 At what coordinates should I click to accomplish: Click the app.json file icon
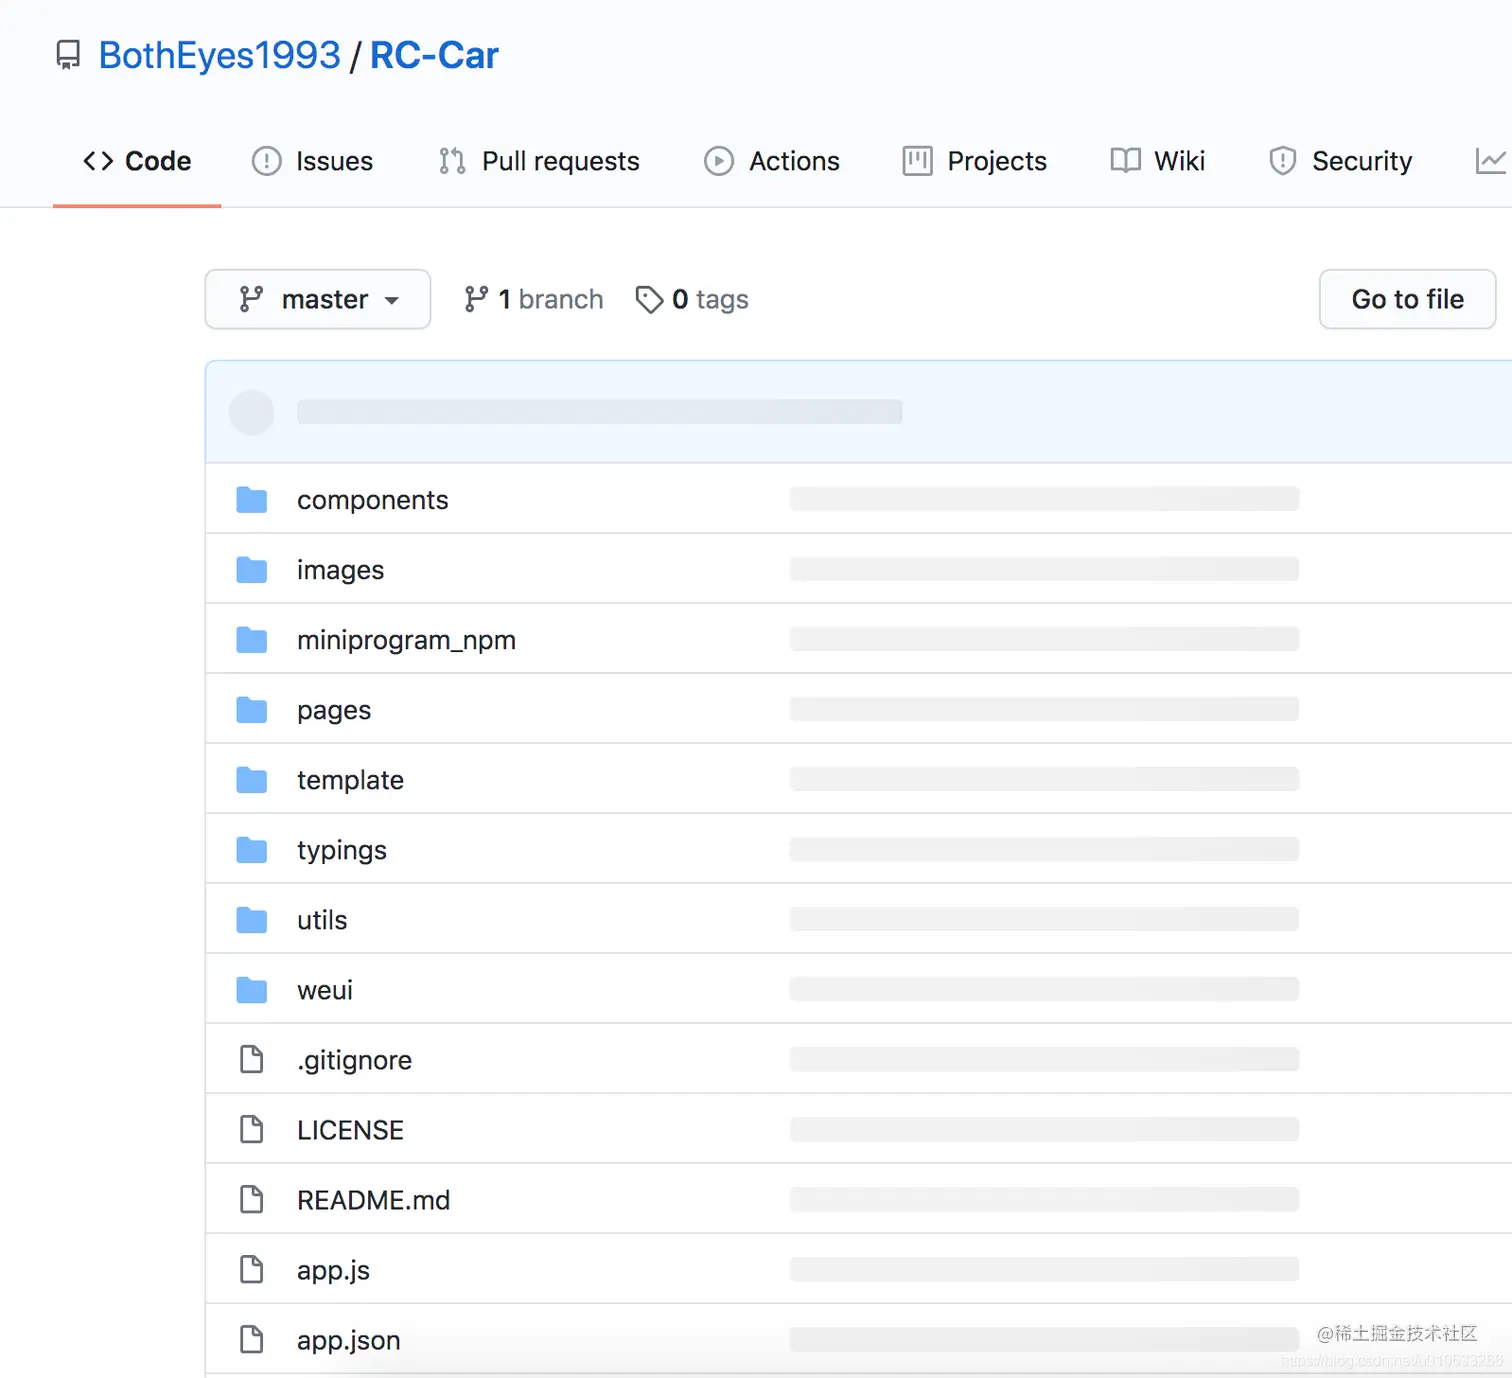pos(252,1339)
